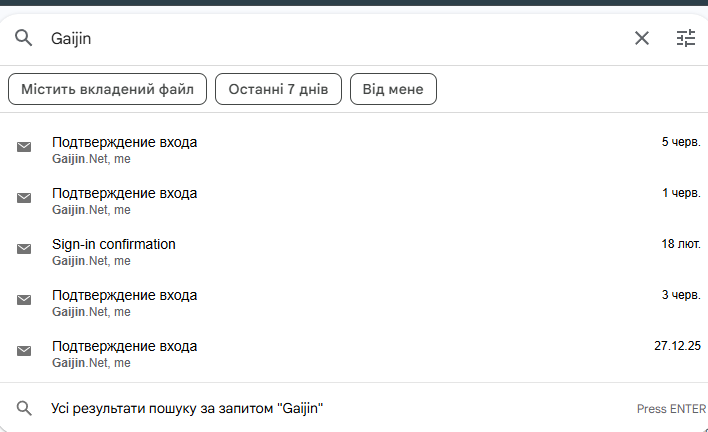Click the envelope icon of 5 черв. email
Screen dimensions: 708x432
(x=24, y=147)
